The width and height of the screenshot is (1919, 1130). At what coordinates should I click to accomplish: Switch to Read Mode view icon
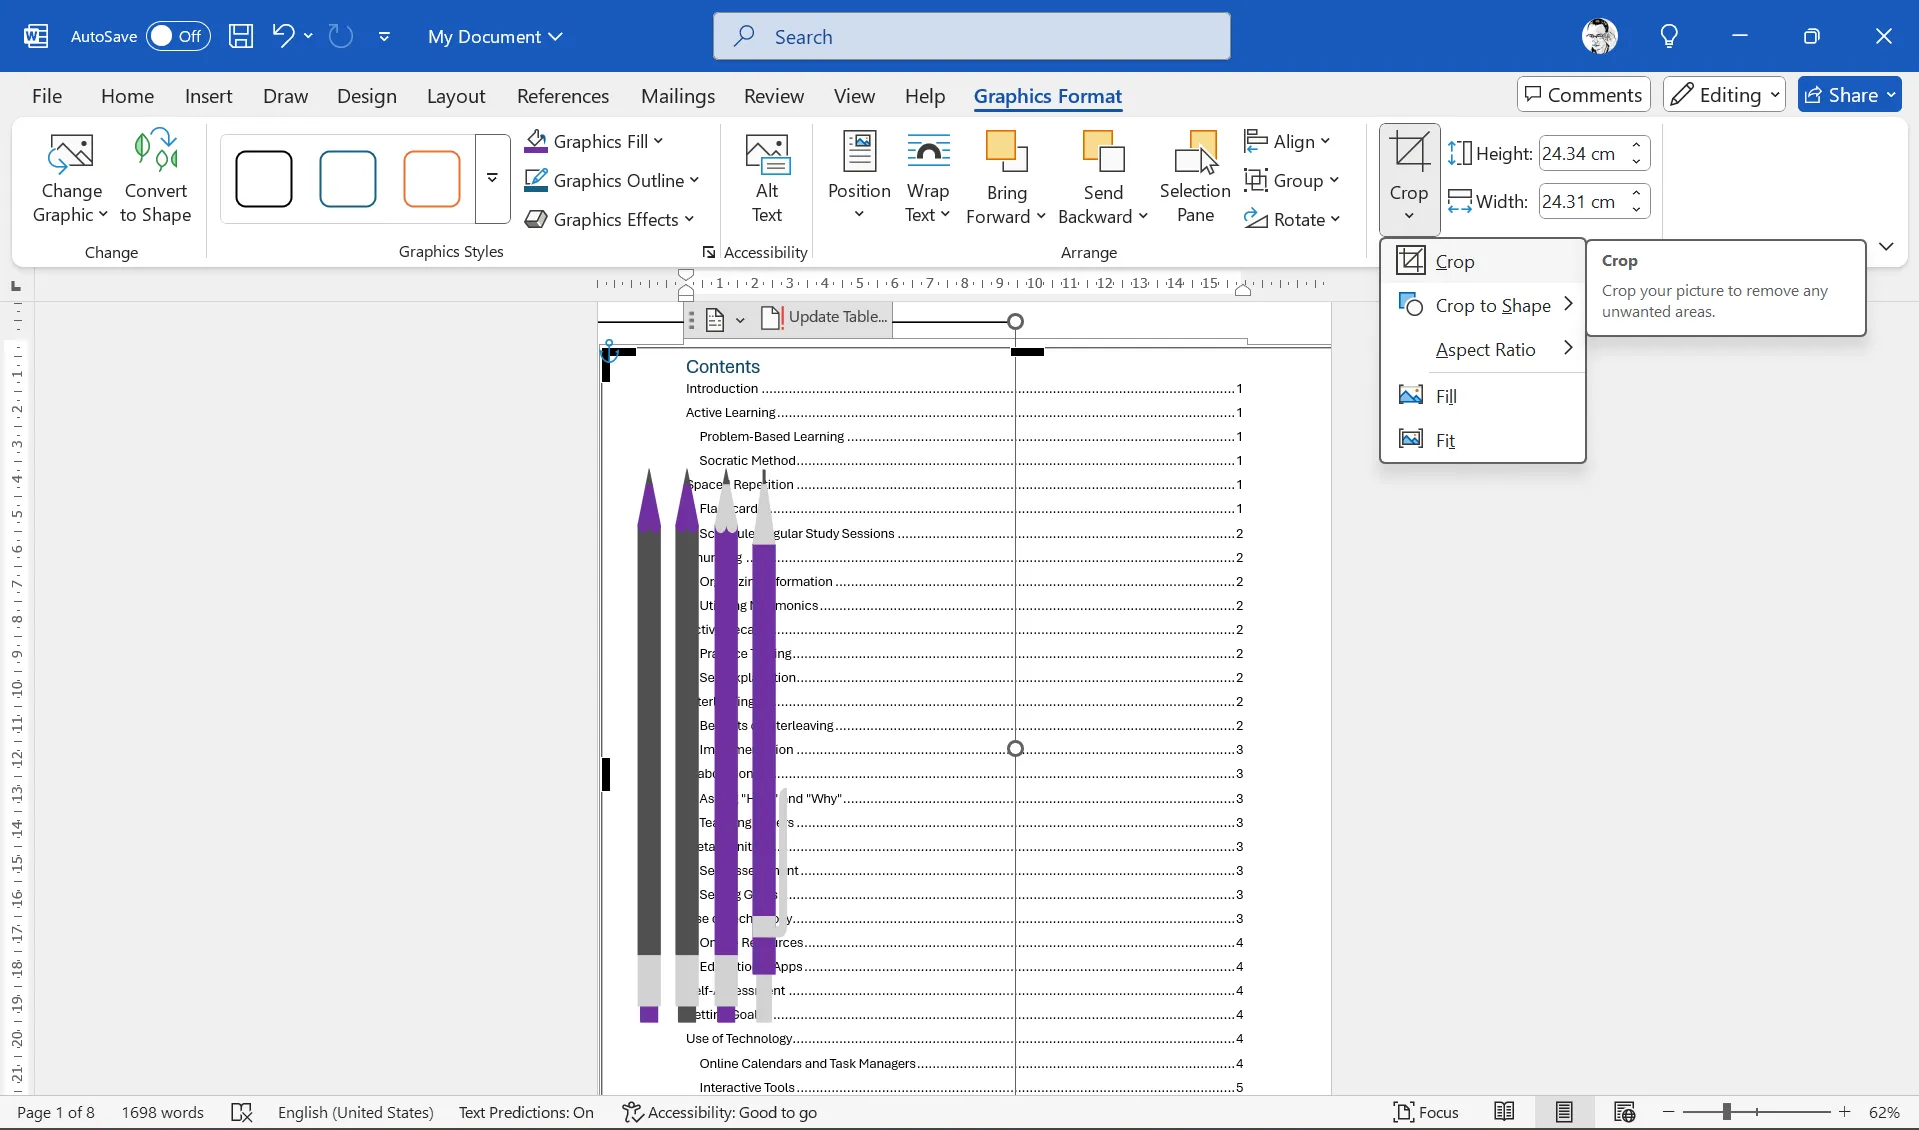[x=1504, y=1112]
